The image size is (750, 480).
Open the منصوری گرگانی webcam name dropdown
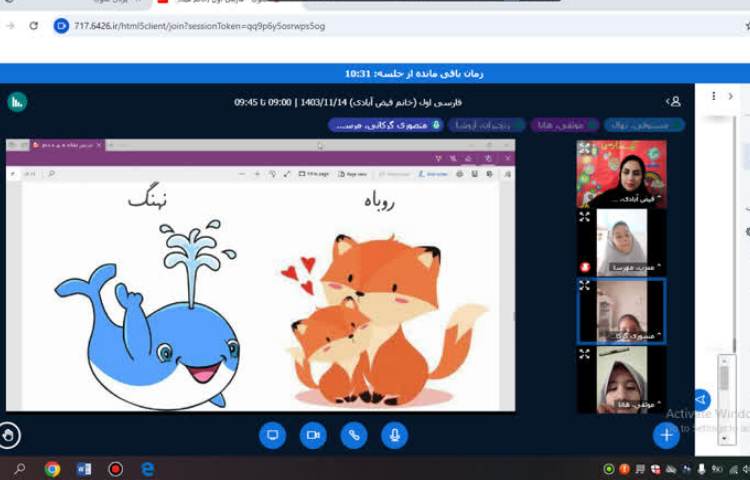point(637,336)
